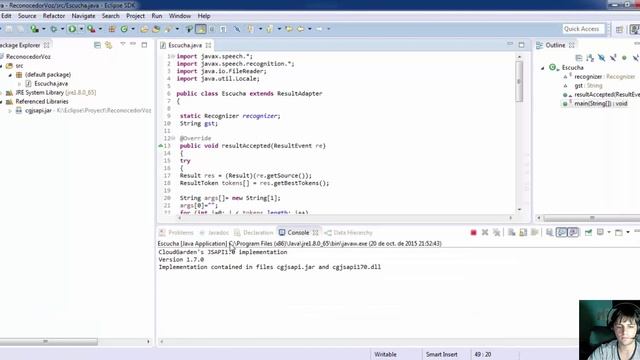
Task: Terminate the running program with red square
Action: click(473, 233)
